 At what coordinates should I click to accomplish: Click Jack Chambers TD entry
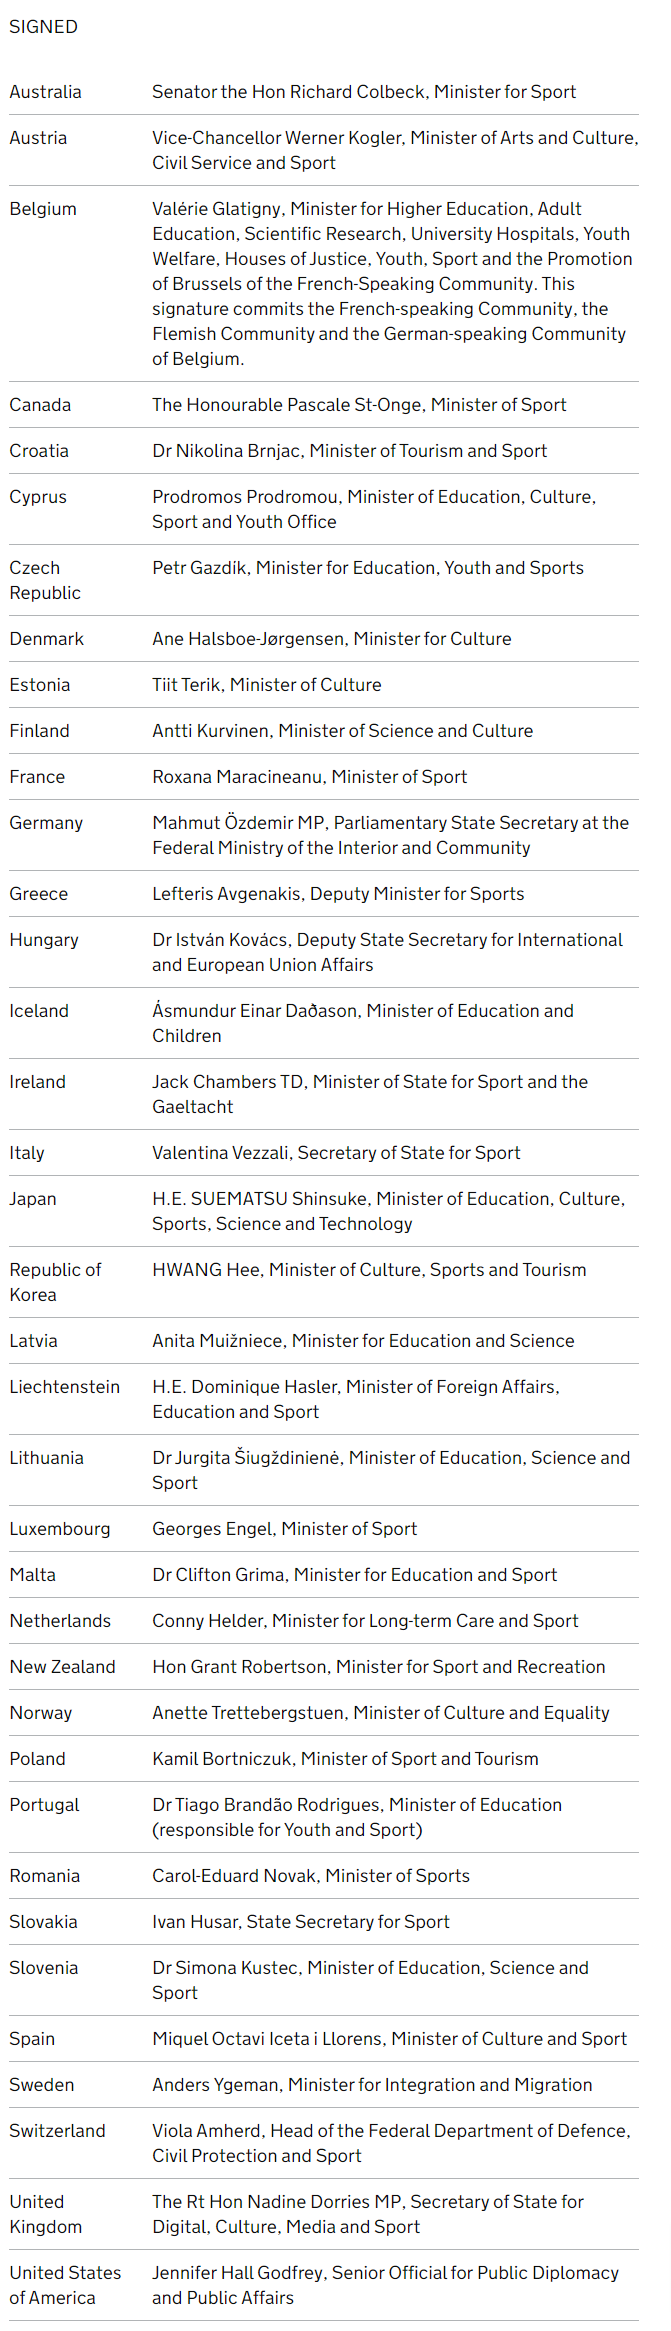pyautogui.click(x=370, y=1094)
